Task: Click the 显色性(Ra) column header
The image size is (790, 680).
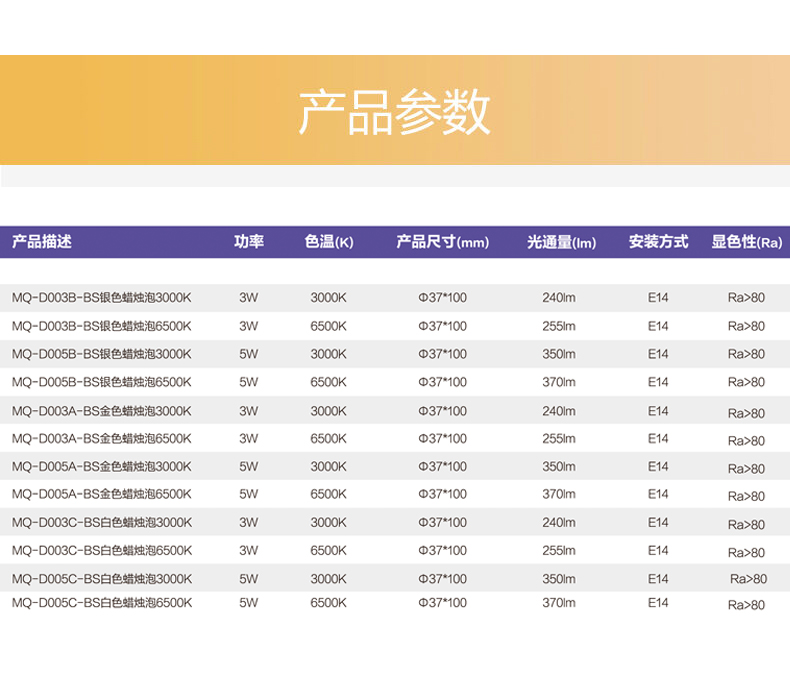Action: [x=746, y=242]
